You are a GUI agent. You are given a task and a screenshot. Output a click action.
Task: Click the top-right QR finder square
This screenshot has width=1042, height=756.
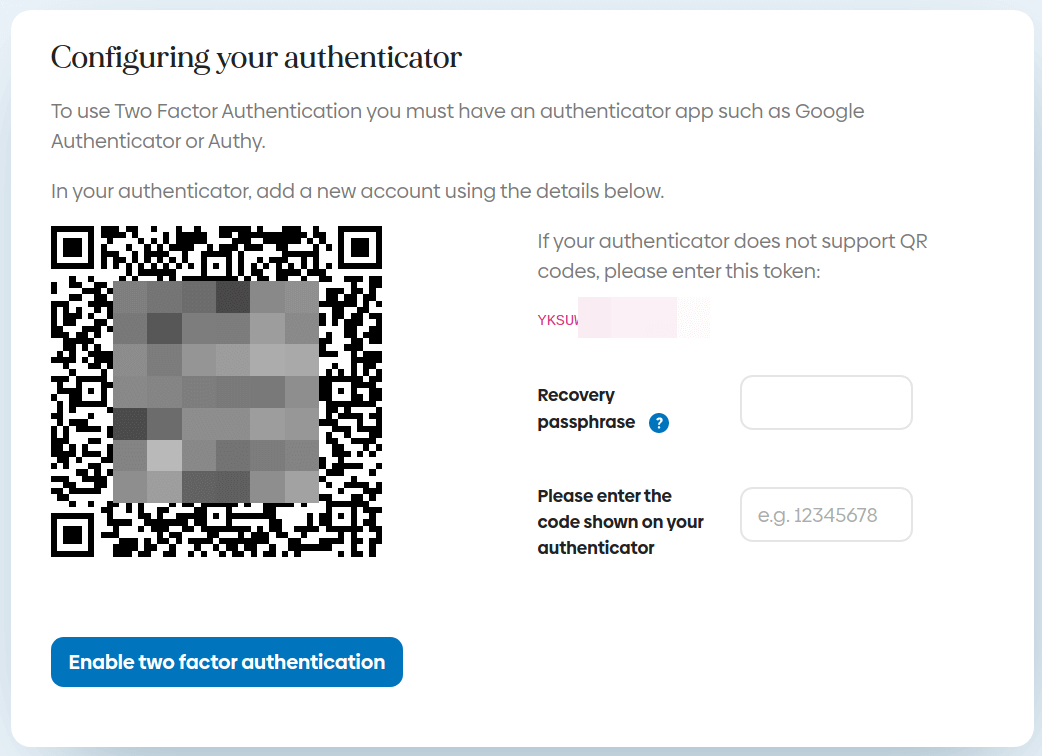(358, 250)
